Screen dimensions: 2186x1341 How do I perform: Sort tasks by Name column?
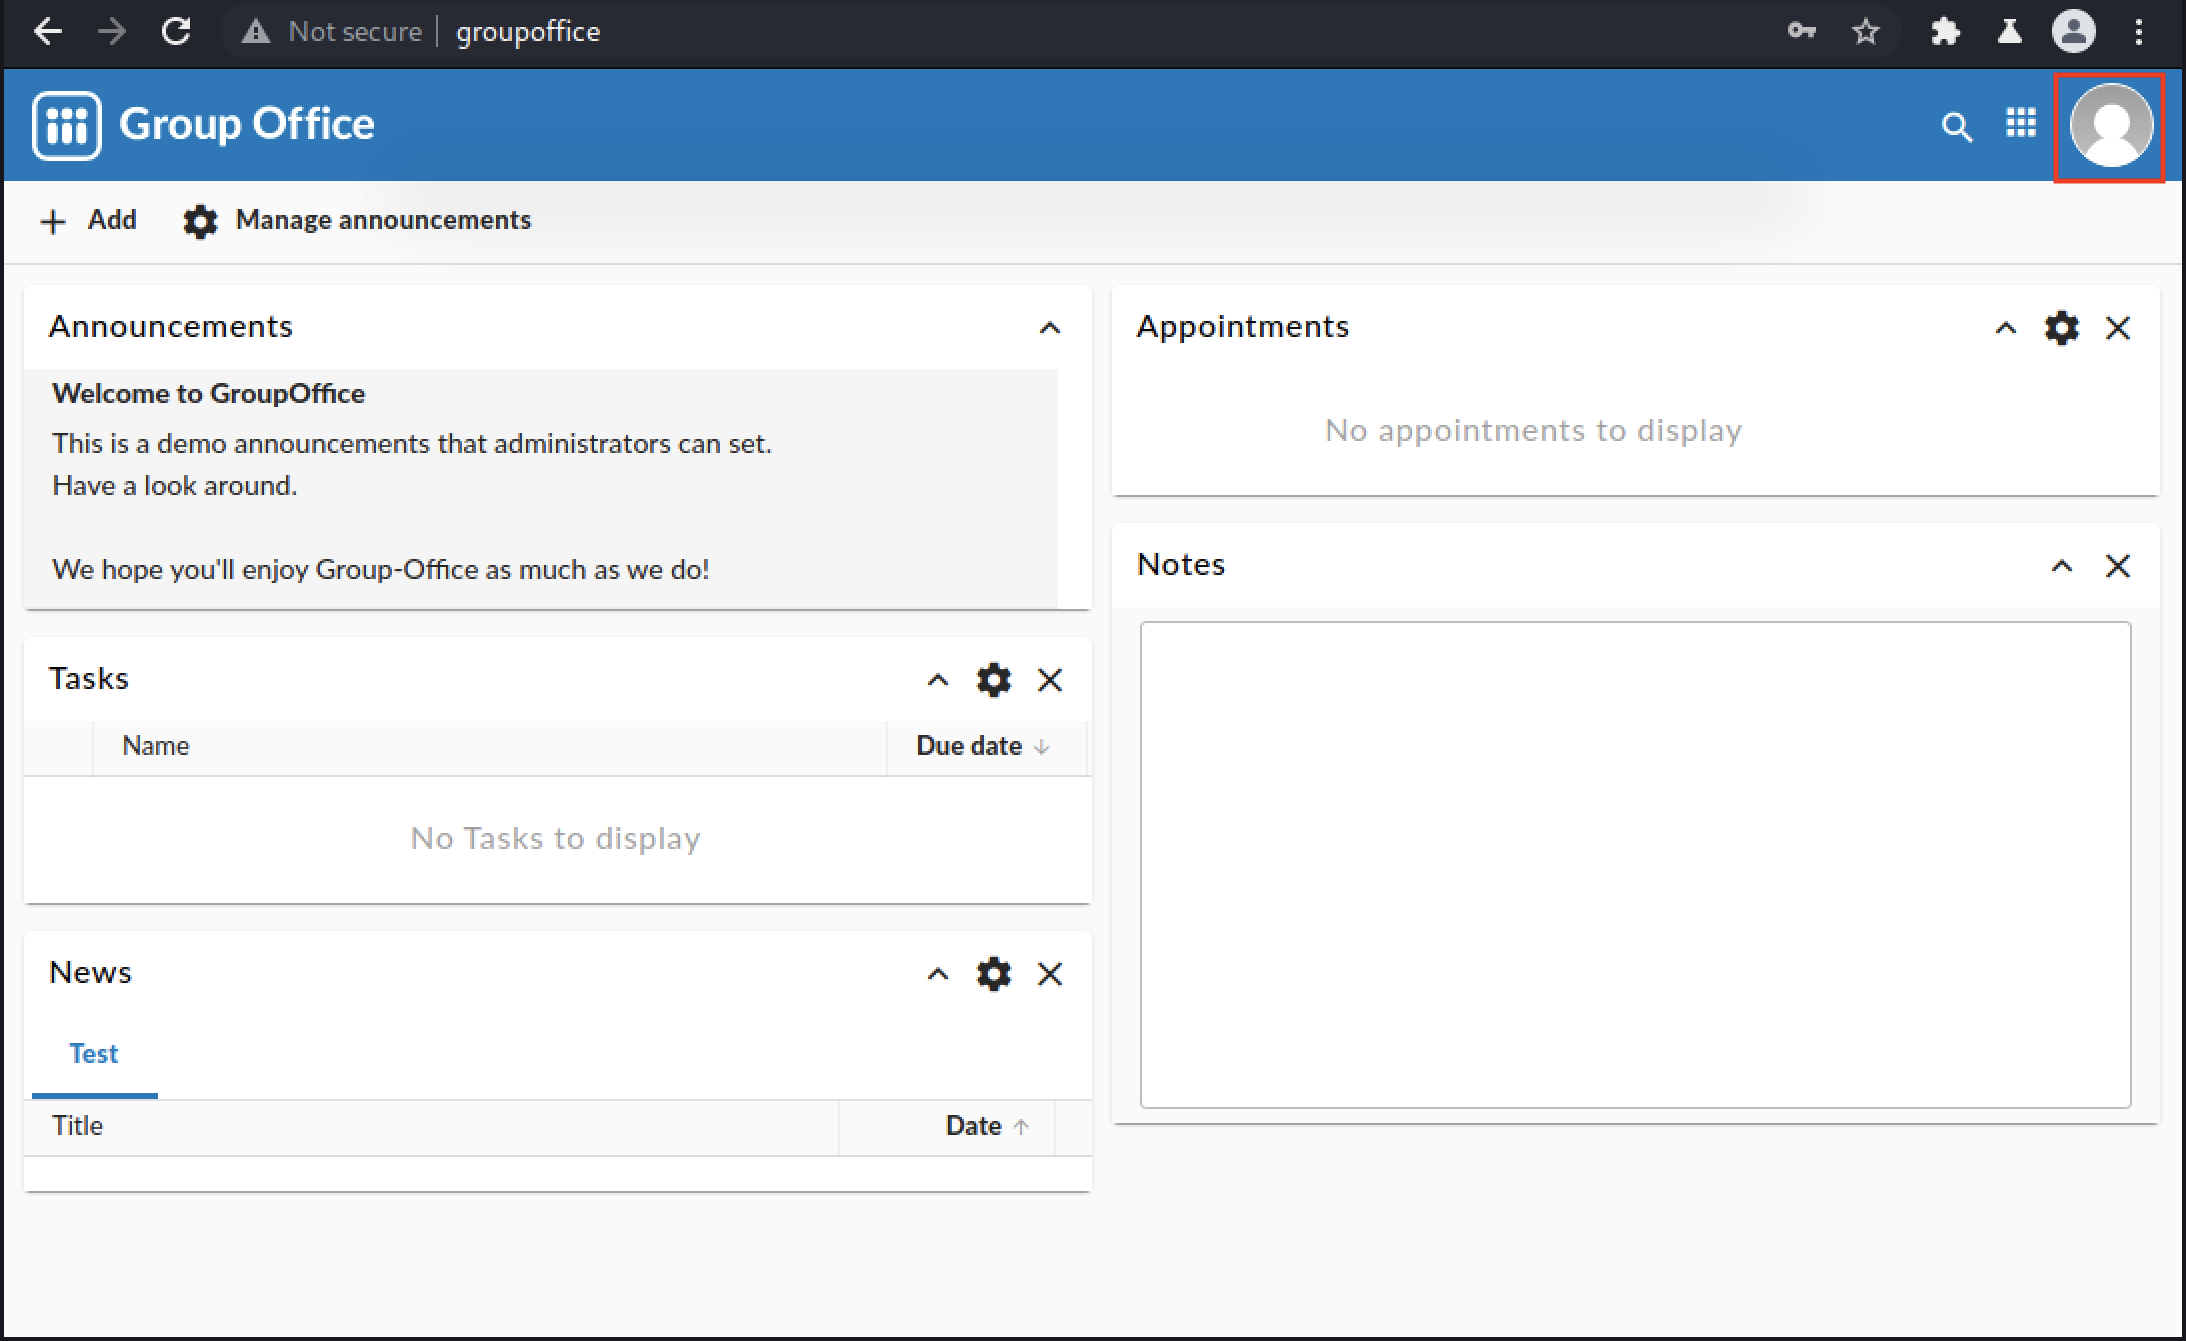489,746
